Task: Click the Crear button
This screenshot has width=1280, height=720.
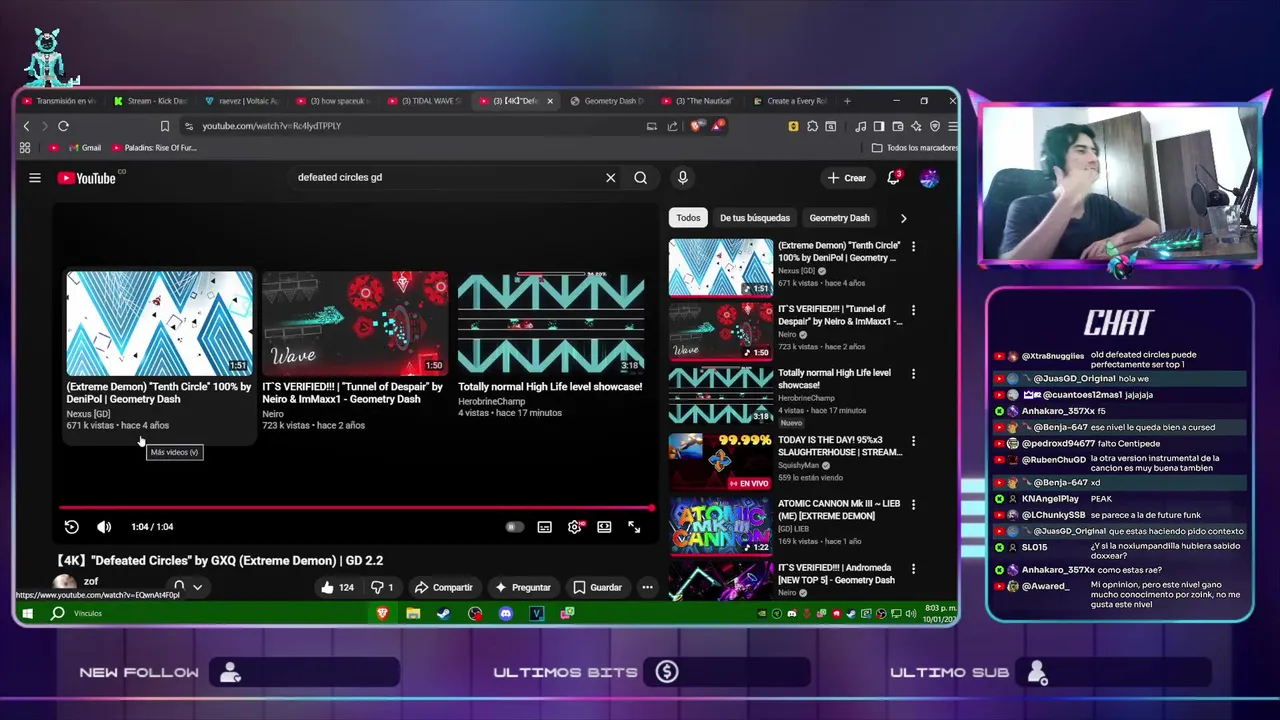Action: pyautogui.click(x=846, y=178)
